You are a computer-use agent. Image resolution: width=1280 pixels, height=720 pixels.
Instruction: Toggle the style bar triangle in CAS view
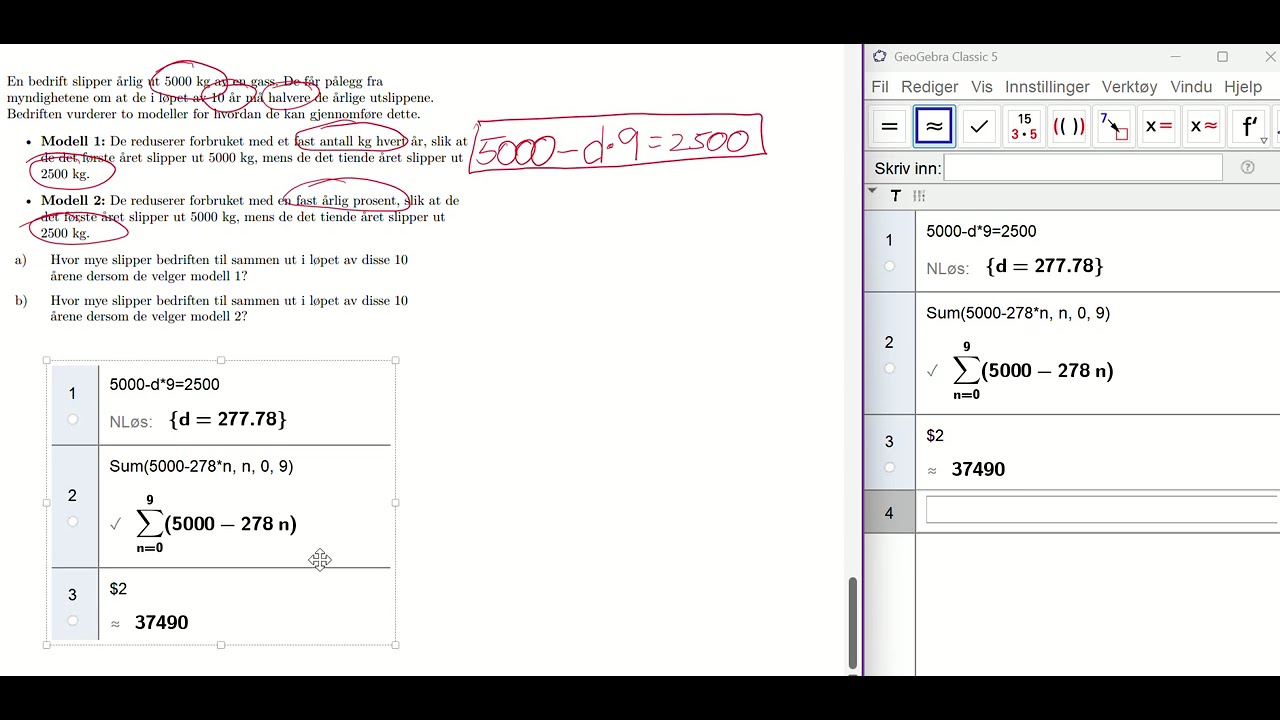pyautogui.click(x=872, y=191)
